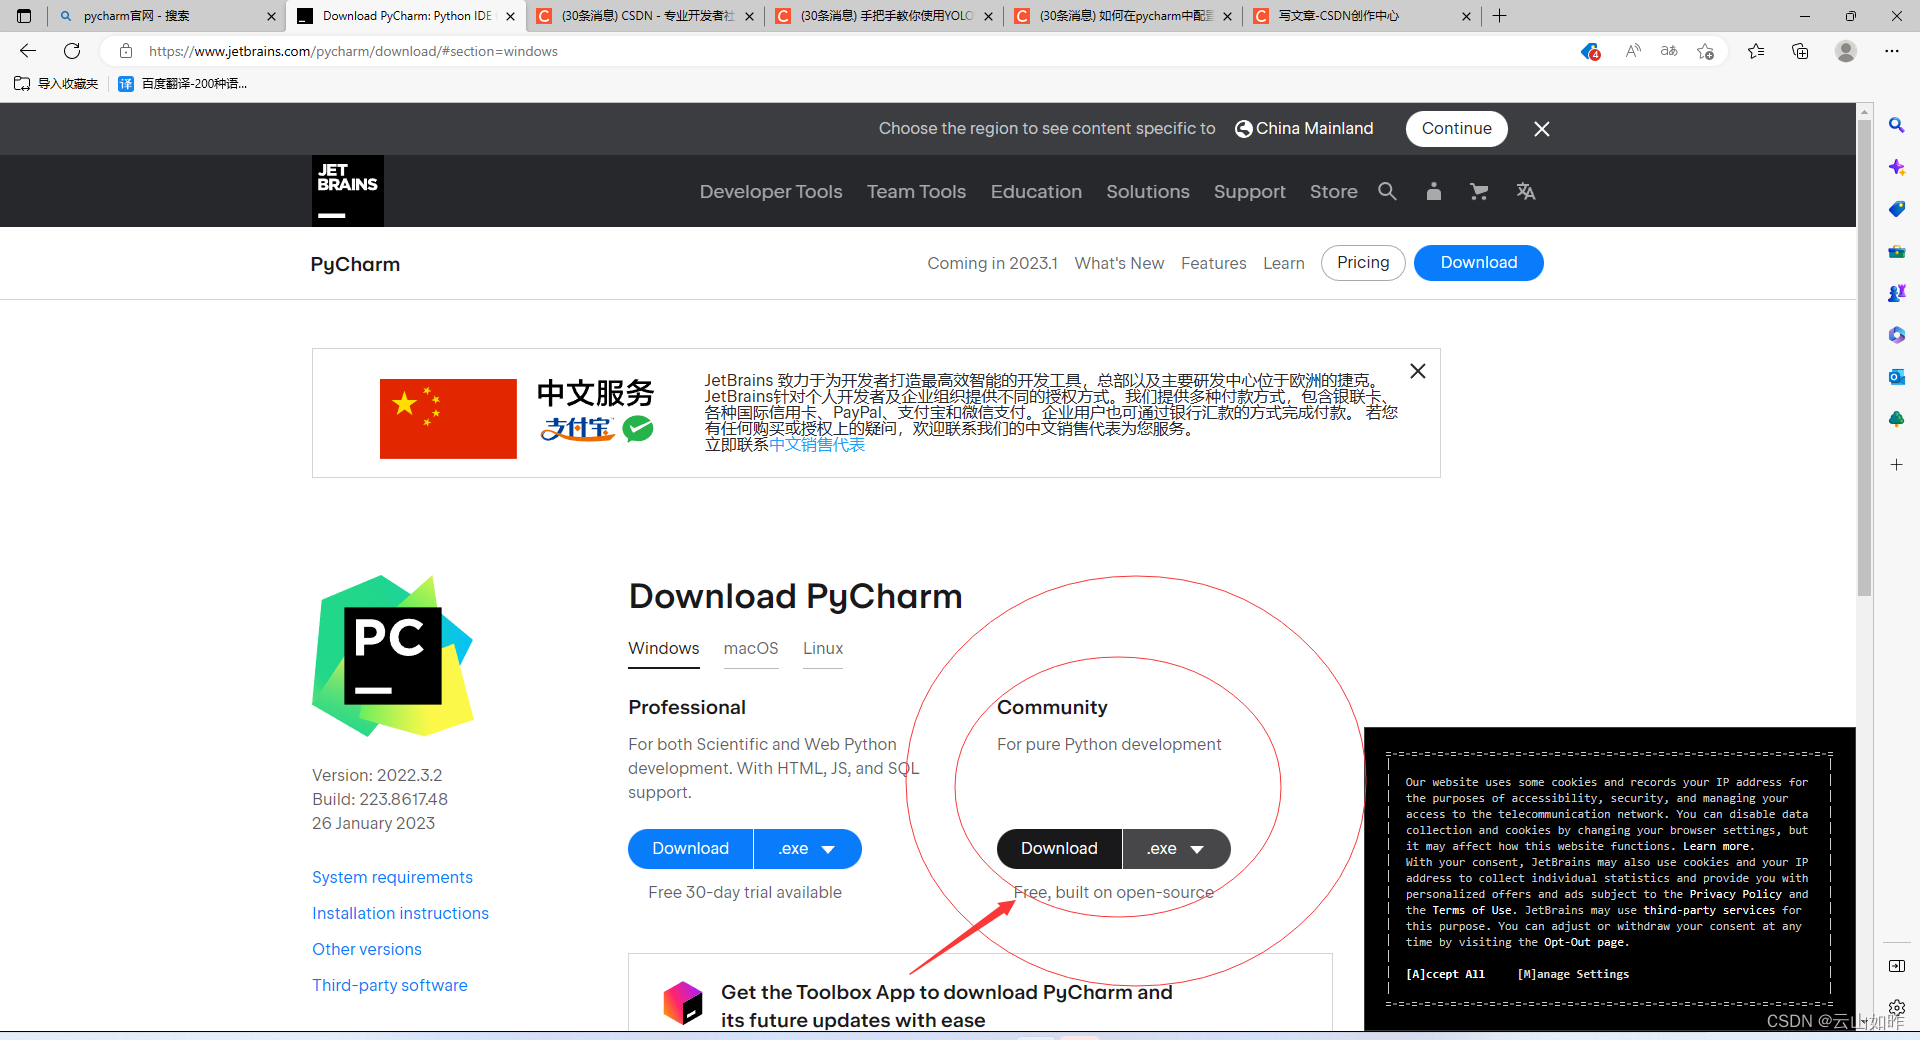Open the 百度翻译 bookmark

183,84
